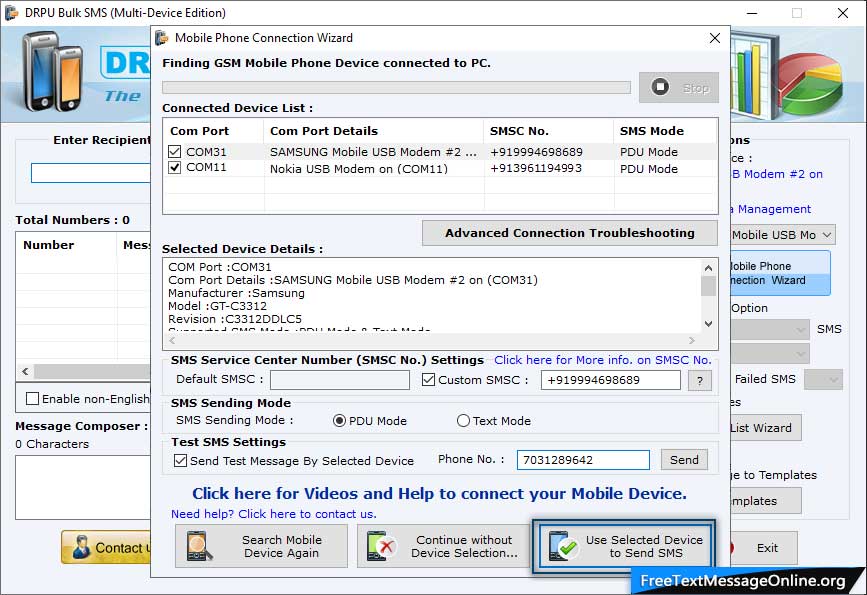Click the magnifier phone search icon

[x=199, y=546]
